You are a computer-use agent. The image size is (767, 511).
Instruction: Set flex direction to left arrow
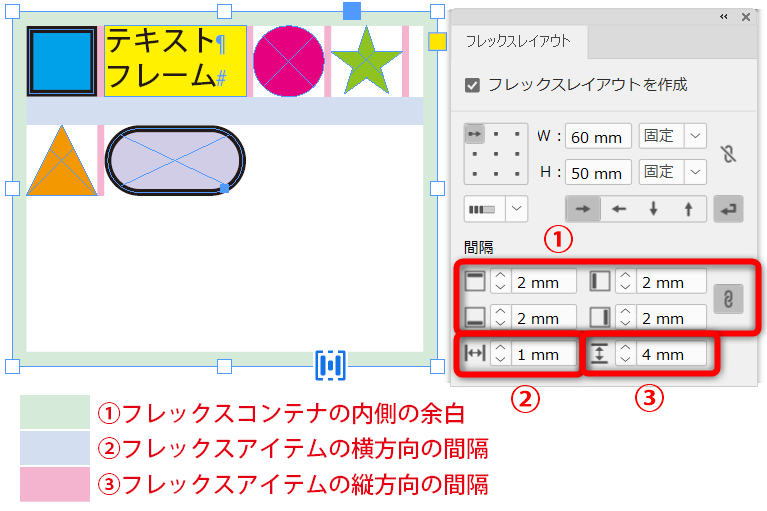coord(618,209)
